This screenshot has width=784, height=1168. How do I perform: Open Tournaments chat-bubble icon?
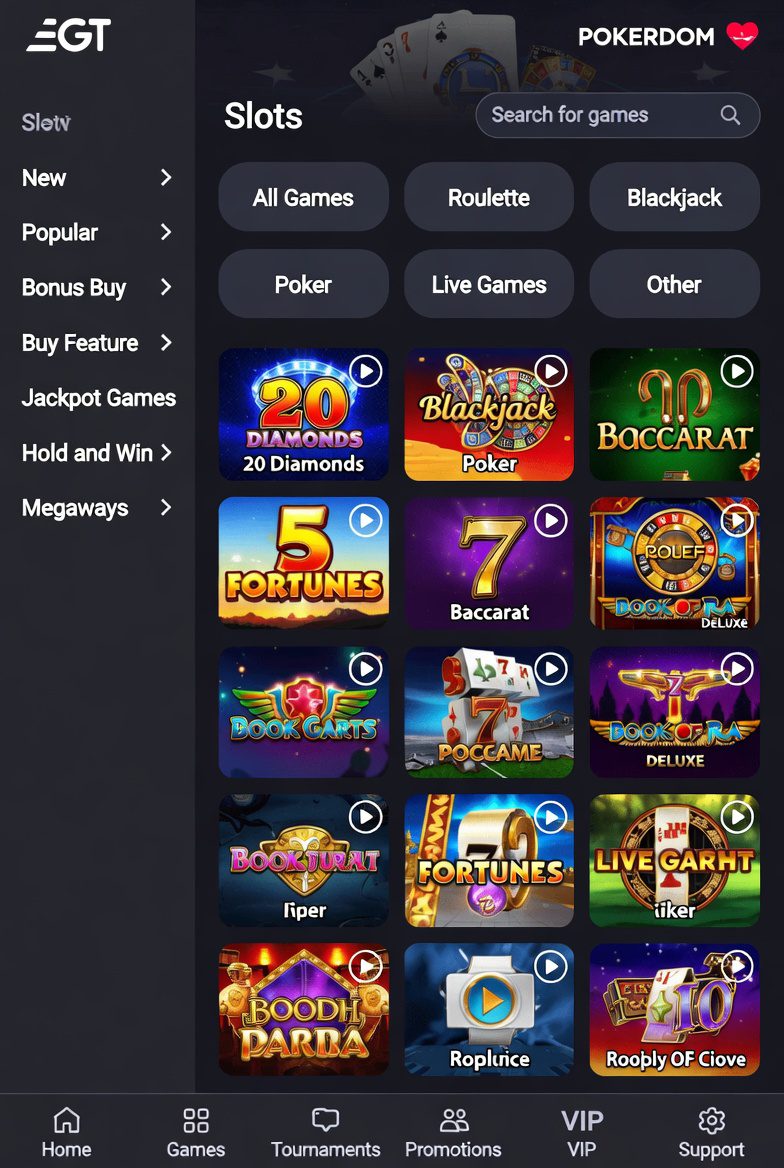[x=326, y=1120]
